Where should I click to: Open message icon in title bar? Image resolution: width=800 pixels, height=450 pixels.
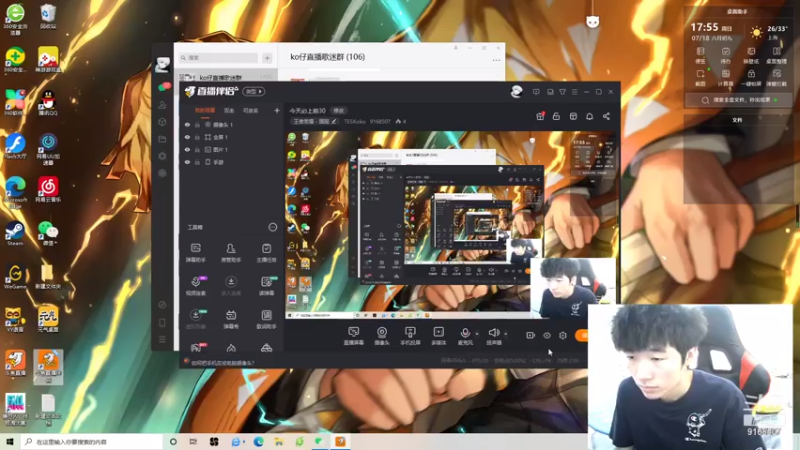point(536,92)
